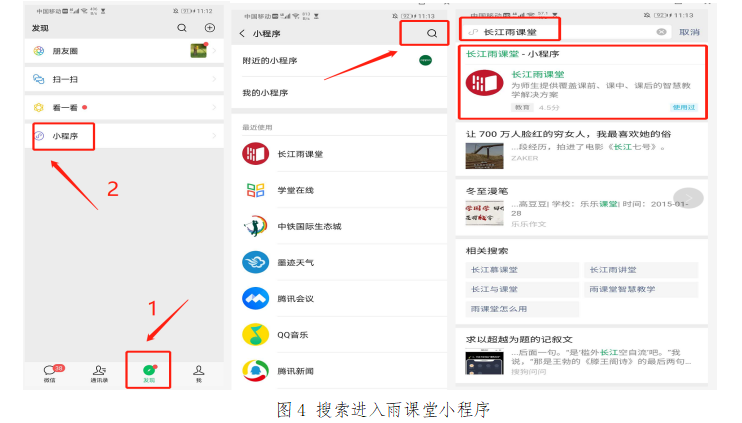Expand the 朋友圈 row chevron
This screenshot has height=423, width=742.
pyautogui.click(x=214, y=51)
